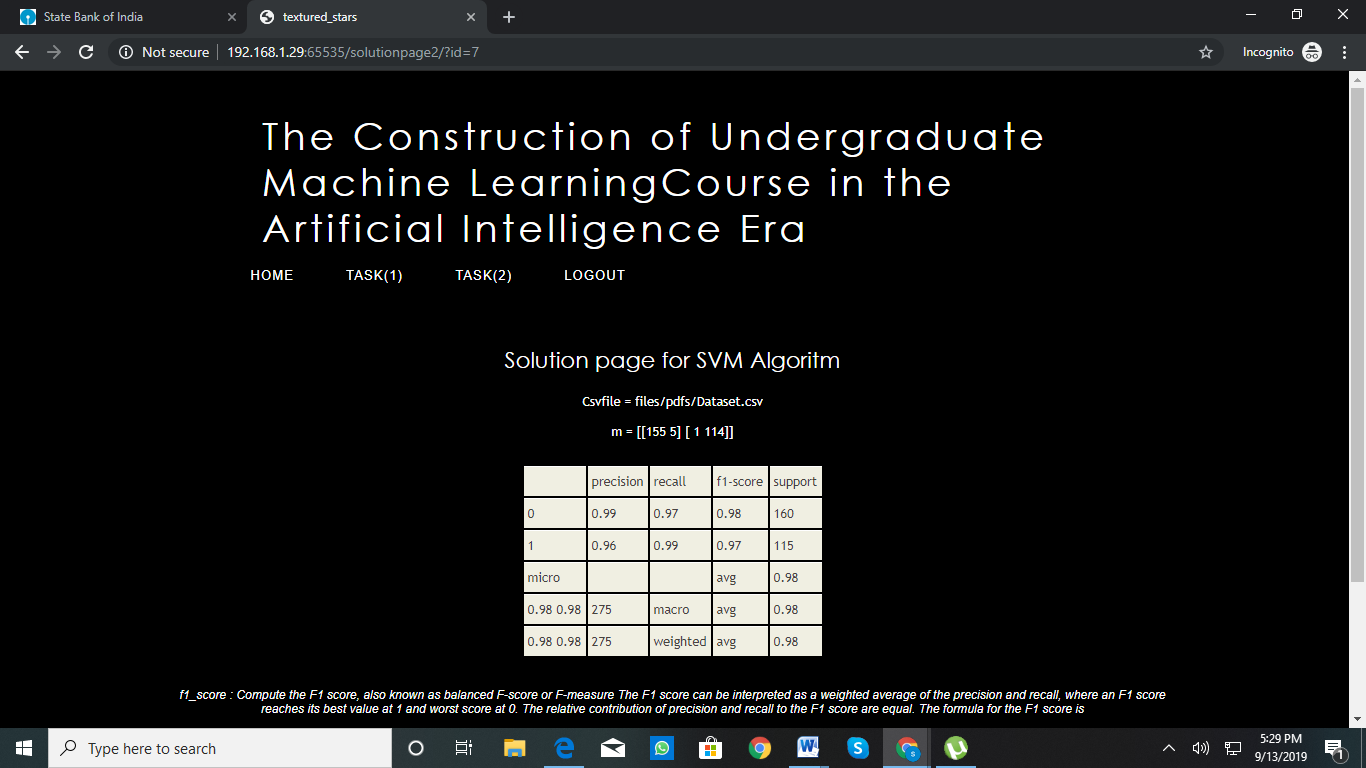Open Mail app from taskbar
The width and height of the screenshot is (1366, 768).
612,748
